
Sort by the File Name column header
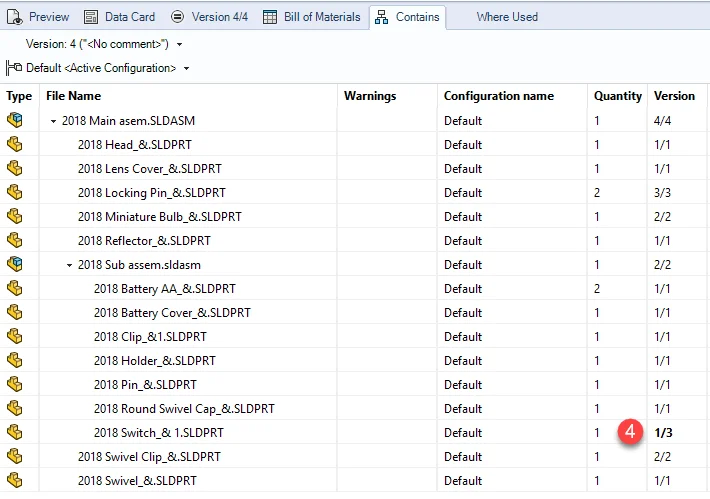tap(73, 96)
